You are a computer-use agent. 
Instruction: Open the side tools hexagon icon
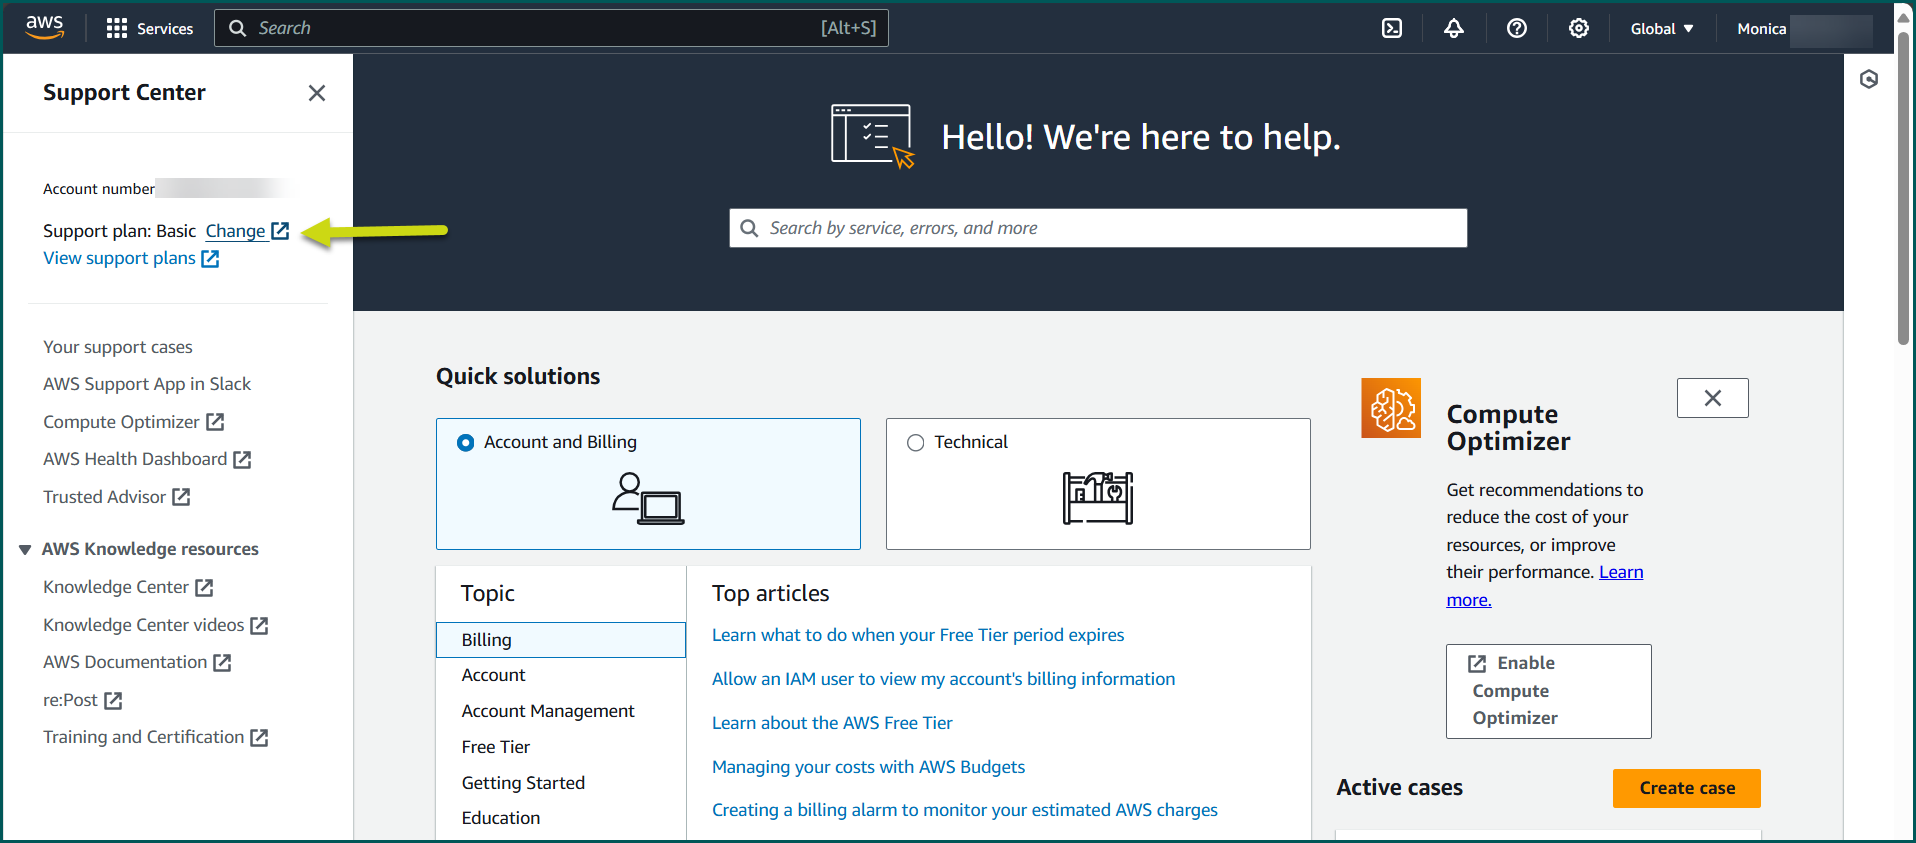pos(1869,79)
